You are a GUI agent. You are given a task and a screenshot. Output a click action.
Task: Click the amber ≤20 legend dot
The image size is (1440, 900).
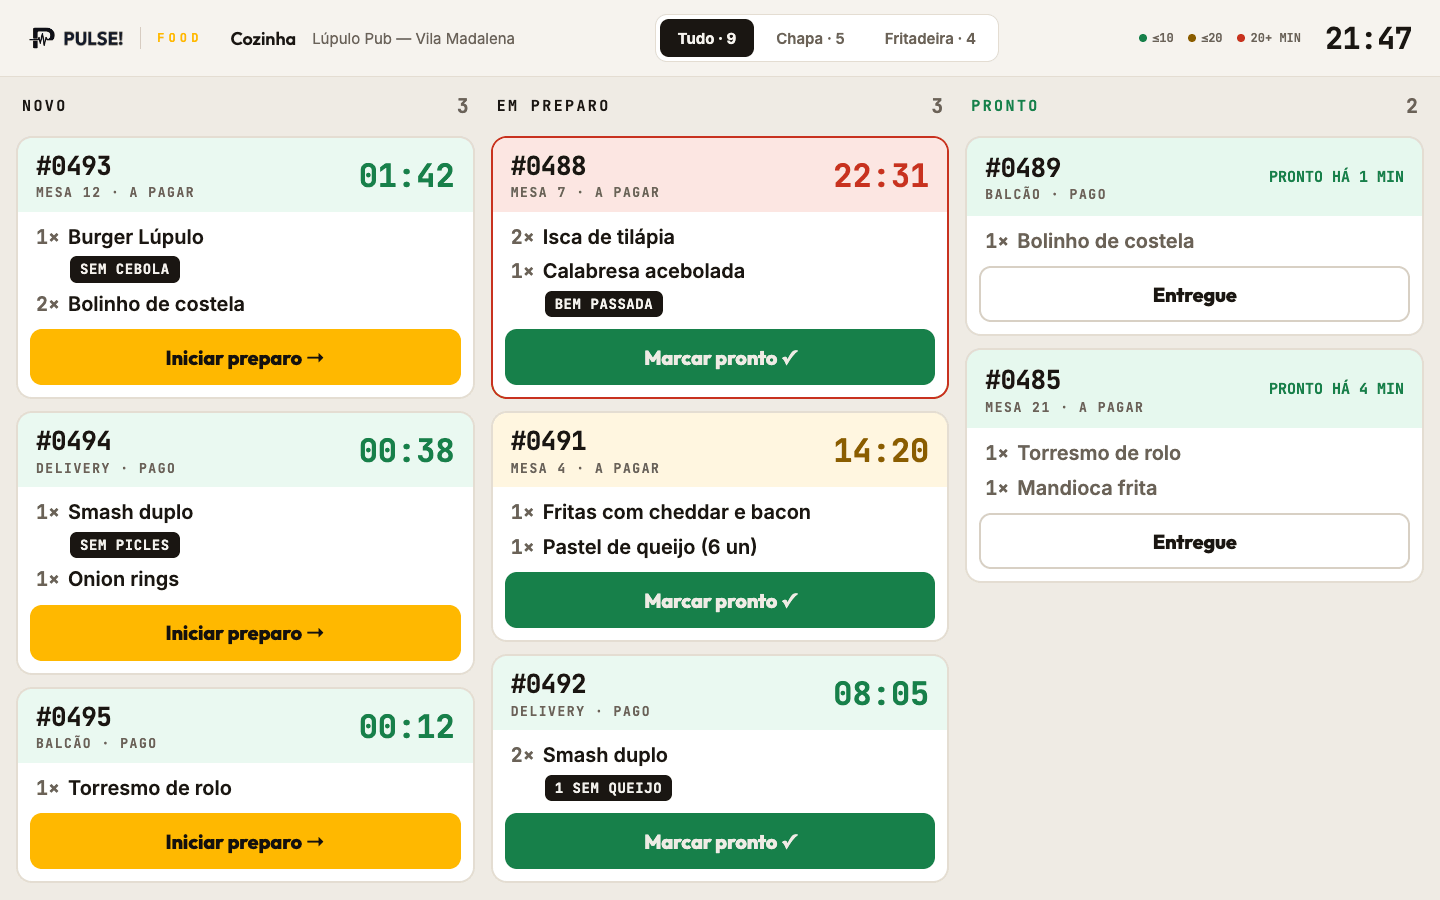[x=1192, y=38]
